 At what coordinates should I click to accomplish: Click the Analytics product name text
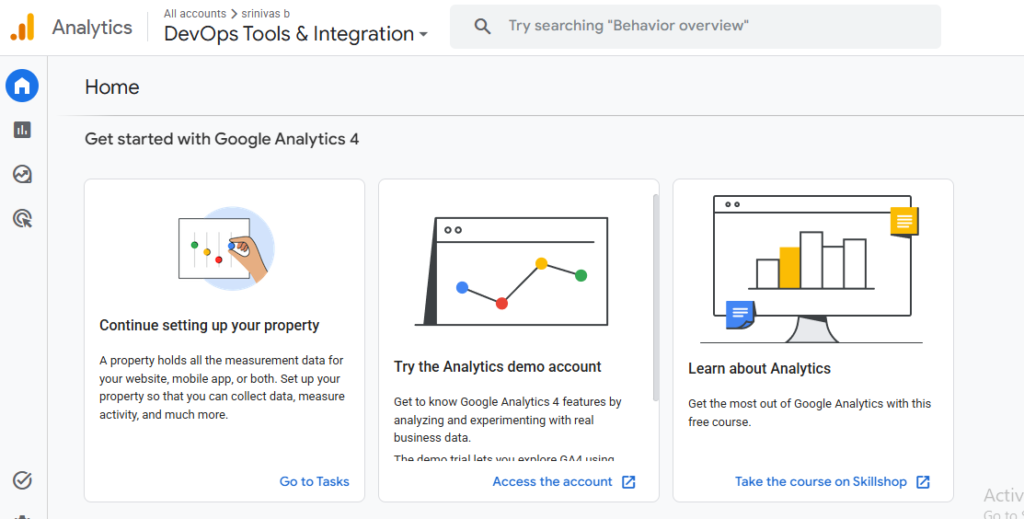coord(92,27)
